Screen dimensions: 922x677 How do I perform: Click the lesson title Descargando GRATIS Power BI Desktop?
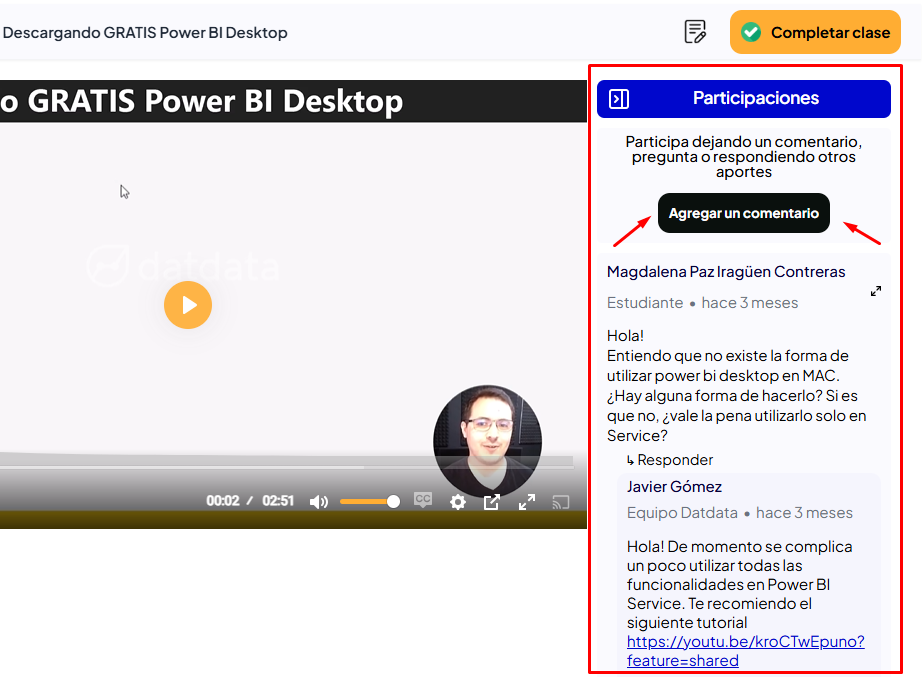[x=145, y=32]
